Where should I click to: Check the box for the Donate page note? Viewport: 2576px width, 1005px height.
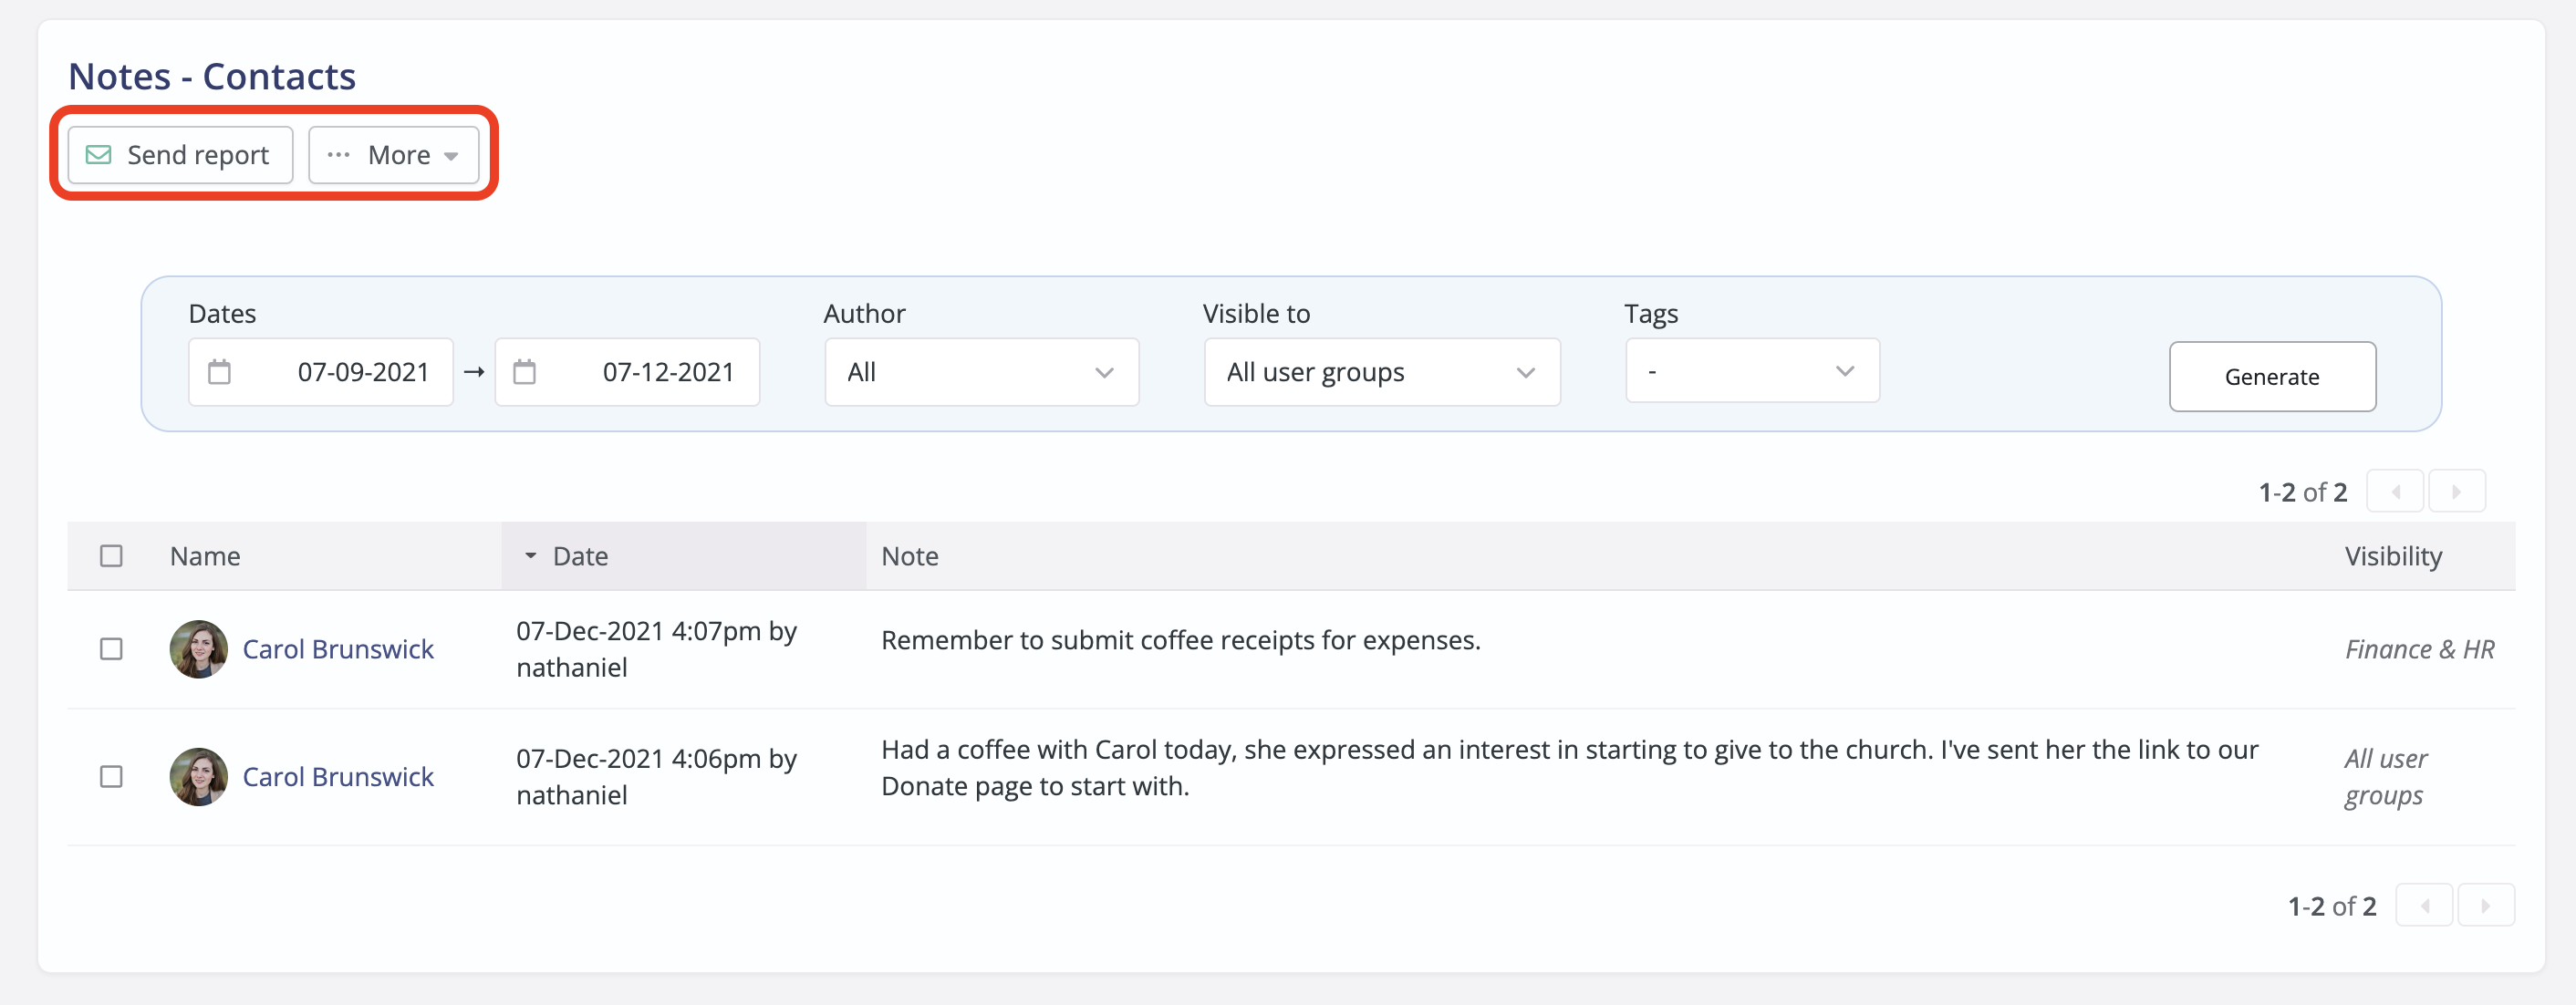click(x=112, y=776)
